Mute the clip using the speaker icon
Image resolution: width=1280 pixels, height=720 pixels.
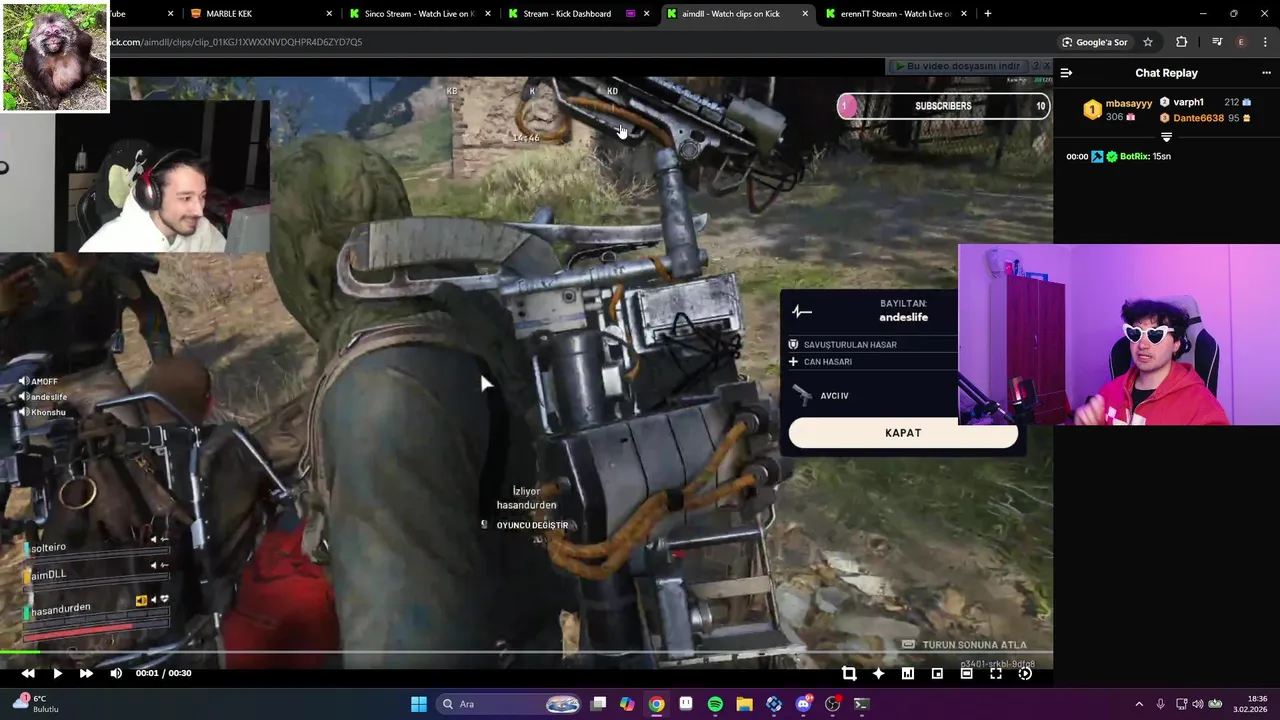pyautogui.click(x=116, y=674)
